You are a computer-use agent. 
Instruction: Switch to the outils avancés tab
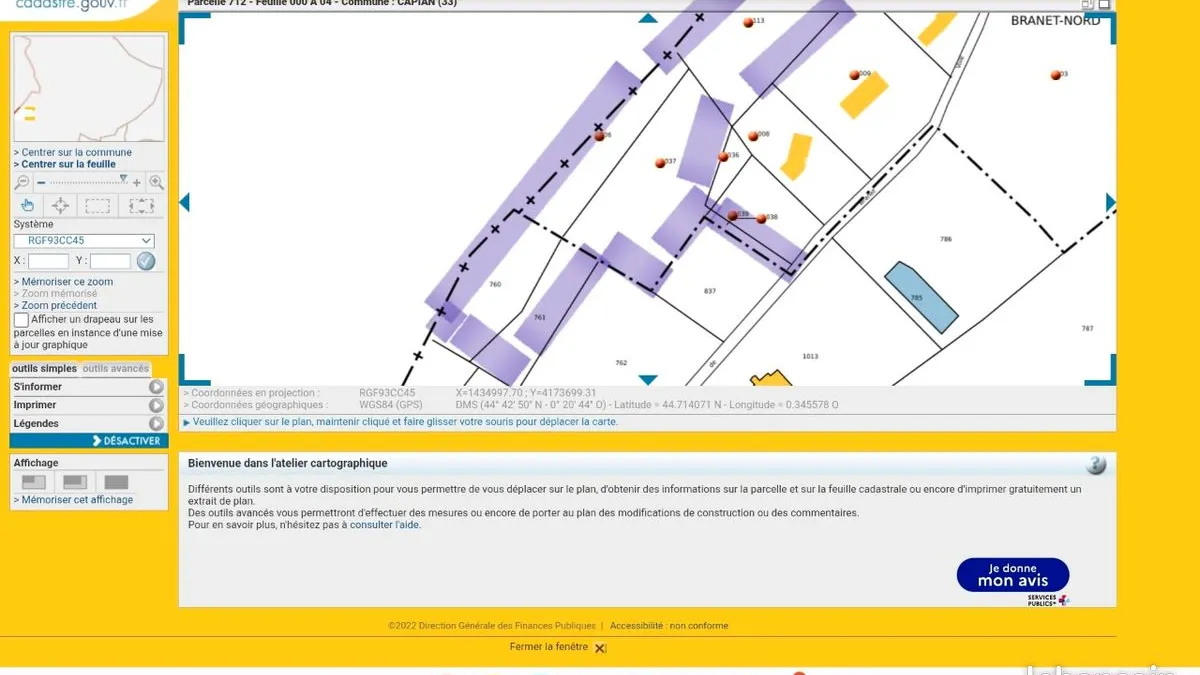point(115,369)
